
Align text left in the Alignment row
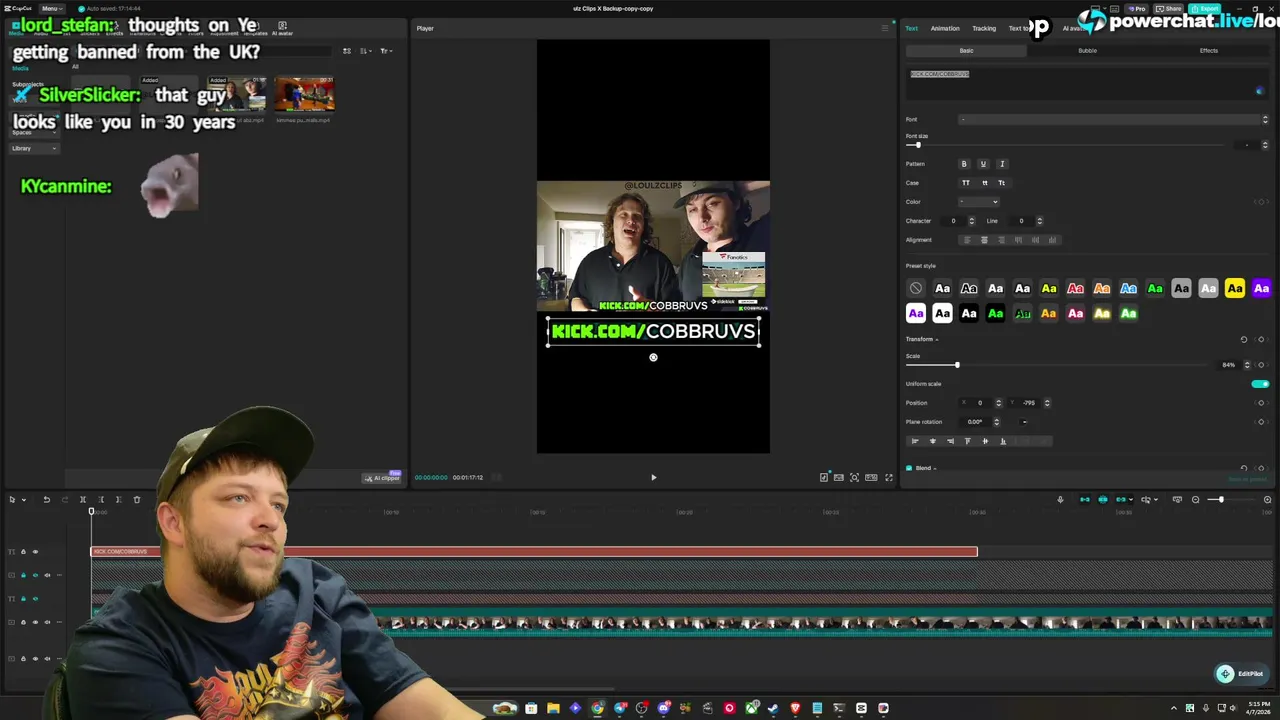point(967,240)
